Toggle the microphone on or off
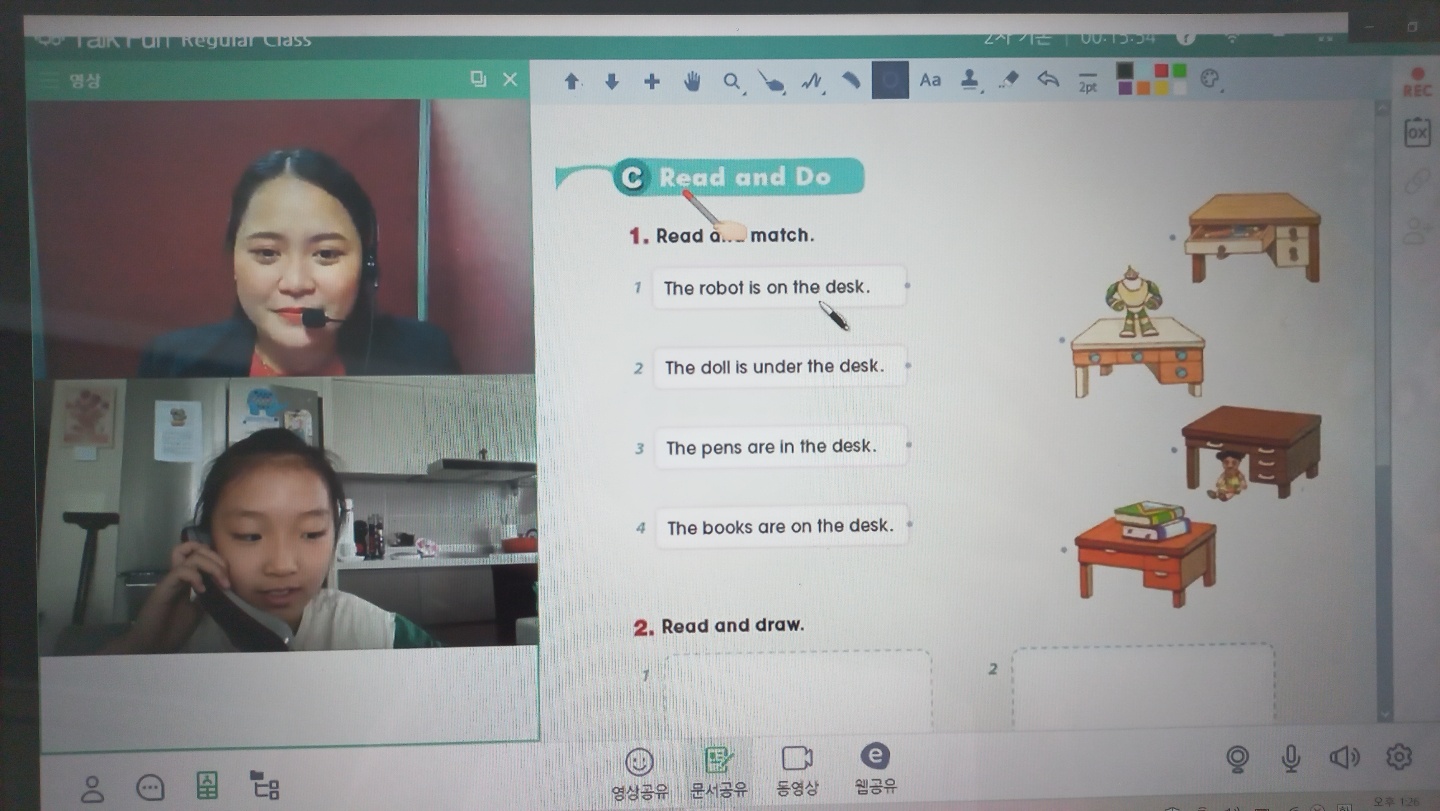 (1291, 759)
